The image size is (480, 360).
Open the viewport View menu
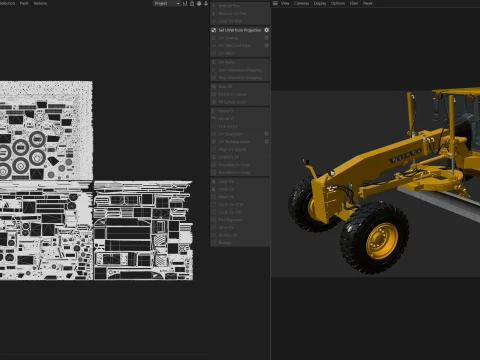pyautogui.click(x=285, y=3)
